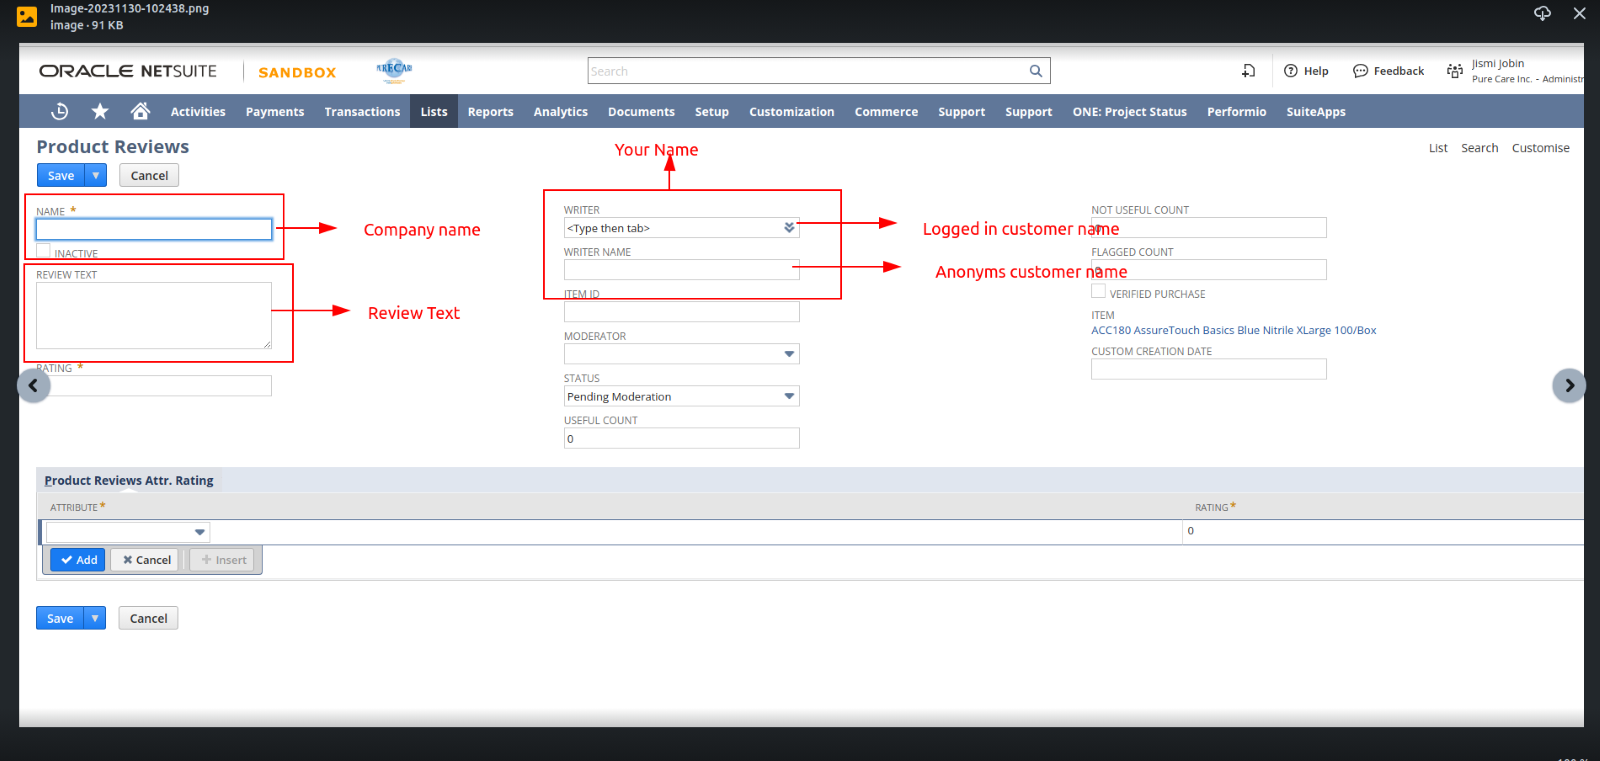Open the ACC180 AssureTouch item link
Viewport: 1600px width, 761px height.
1233,330
